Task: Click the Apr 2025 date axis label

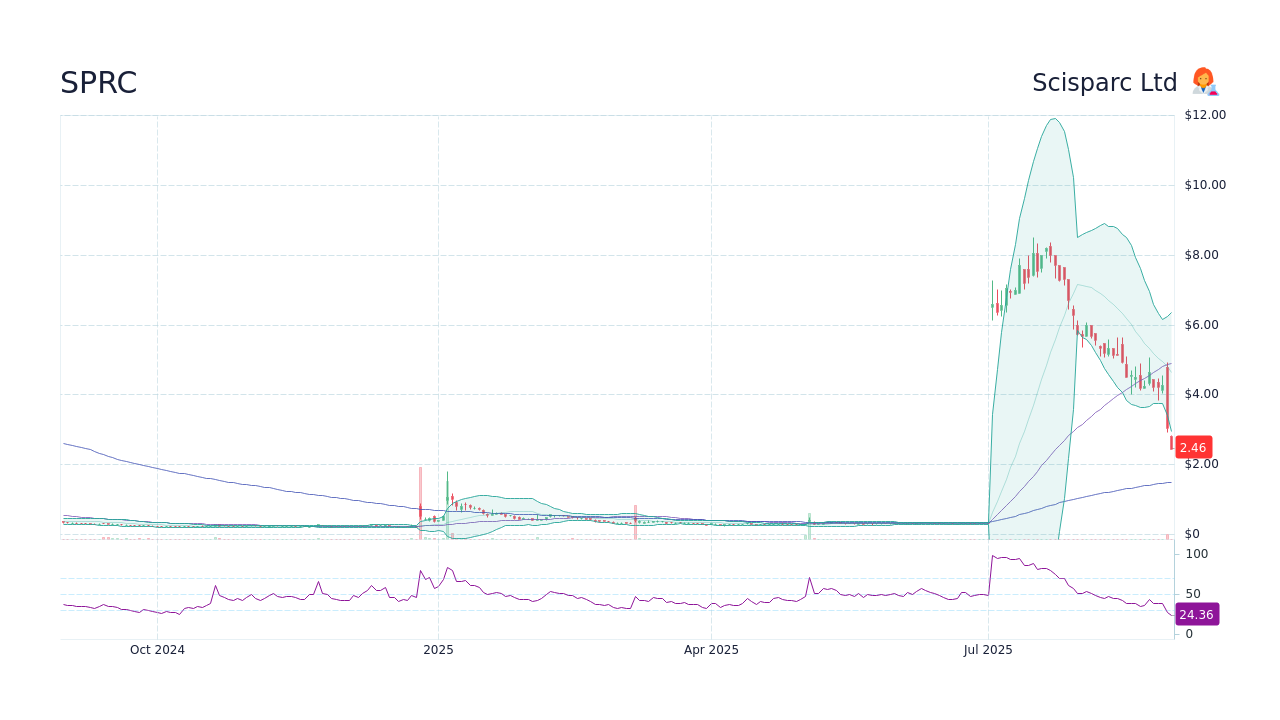Action: (x=711, y=650)
